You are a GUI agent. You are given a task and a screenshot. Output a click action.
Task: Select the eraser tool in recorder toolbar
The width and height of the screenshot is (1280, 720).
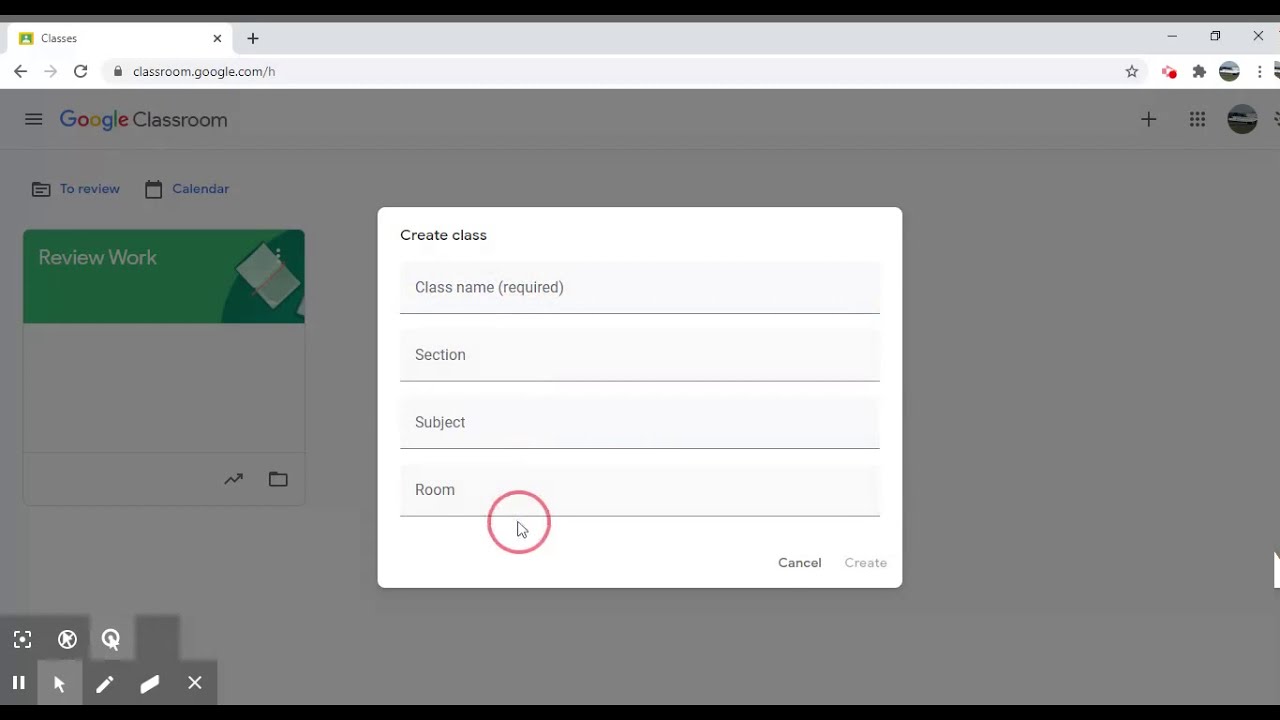[x=149, y=683]
